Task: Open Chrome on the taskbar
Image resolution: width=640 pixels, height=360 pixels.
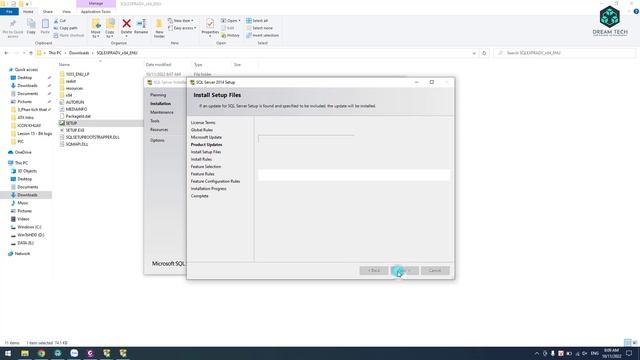Action: click(41, 353)
